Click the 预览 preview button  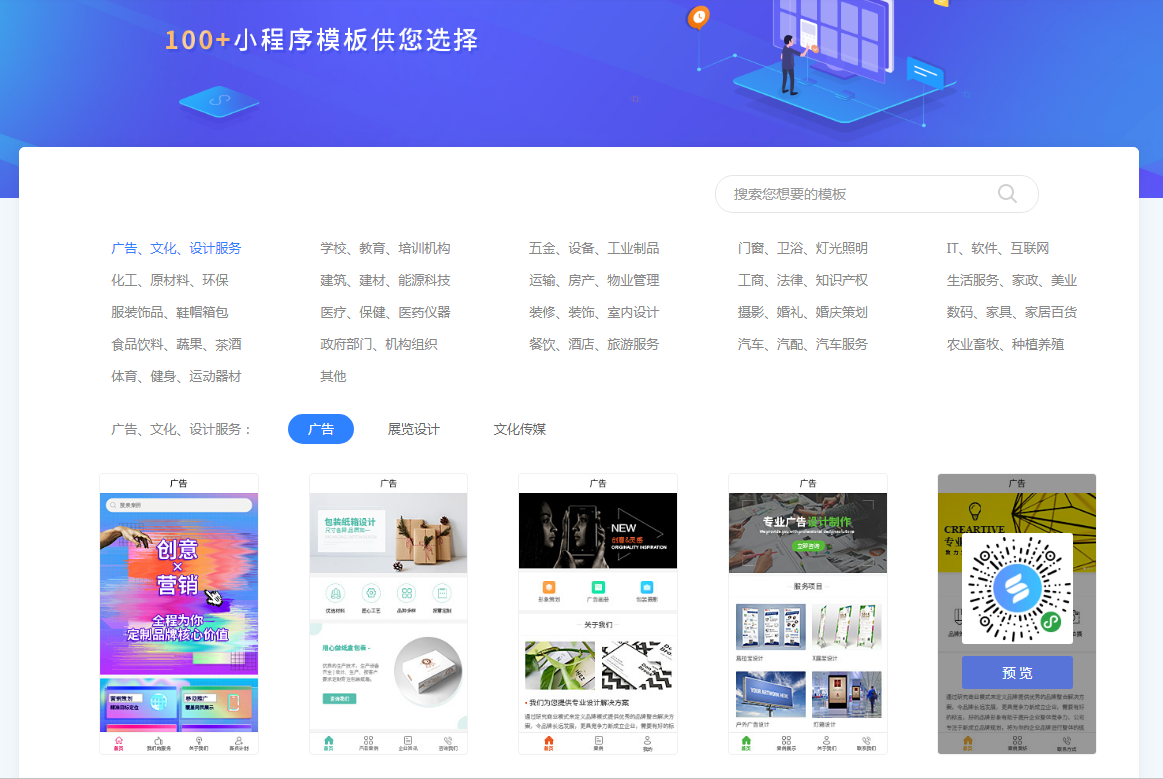click(1017, 673)
